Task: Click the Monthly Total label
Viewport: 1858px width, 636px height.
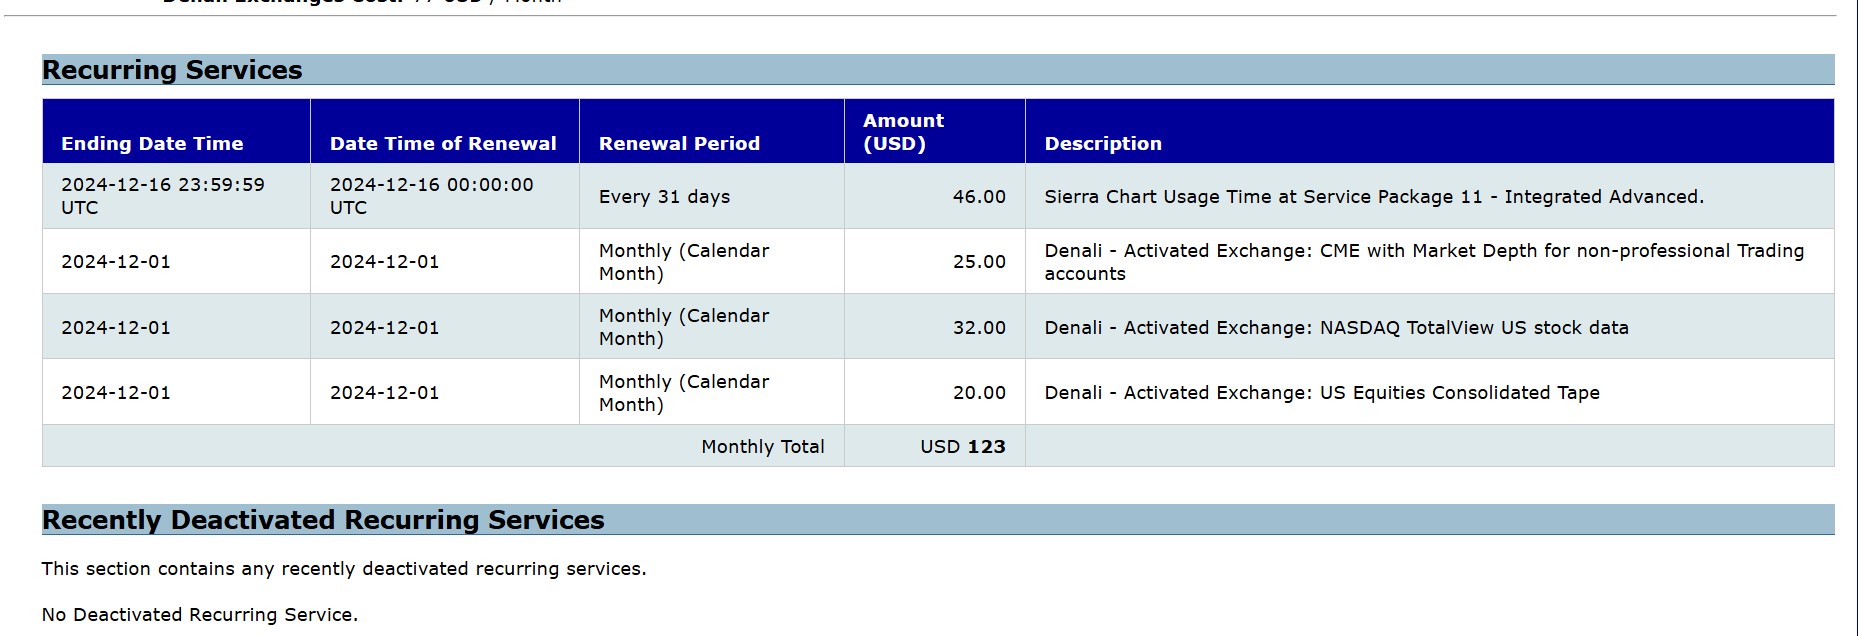Action: tap(762, 447)
